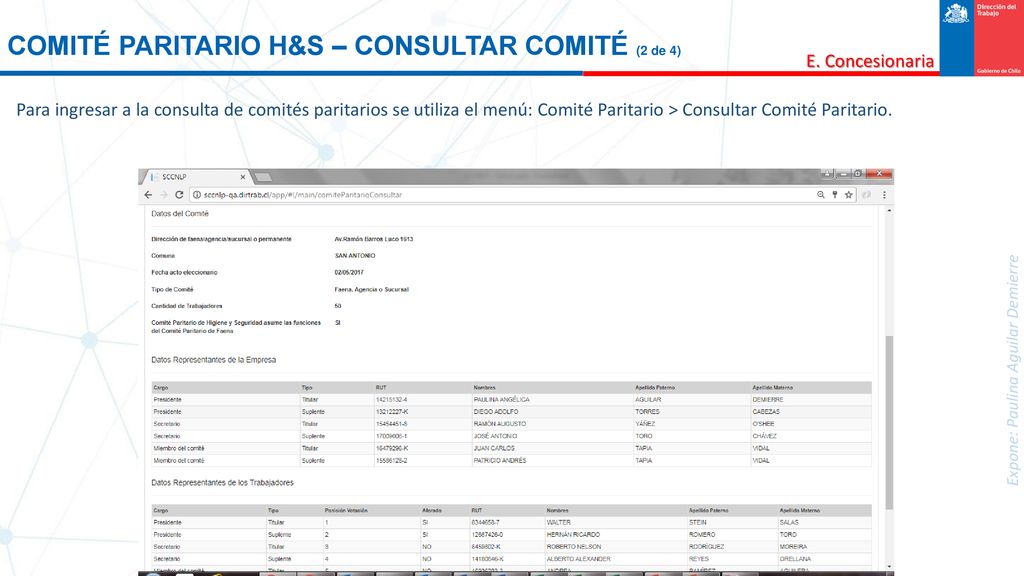Close the SCCNLP browser tab

pos(242,177)
